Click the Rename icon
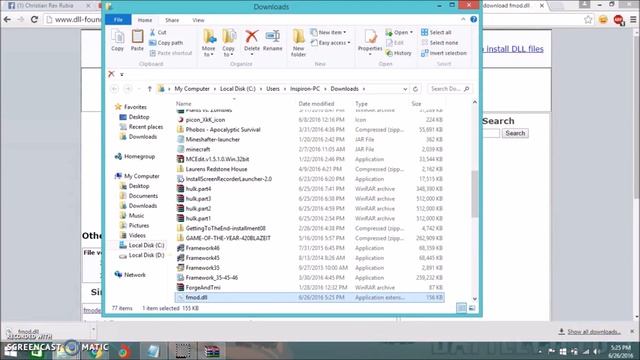The image size is (640, 360). click(272, 40)
